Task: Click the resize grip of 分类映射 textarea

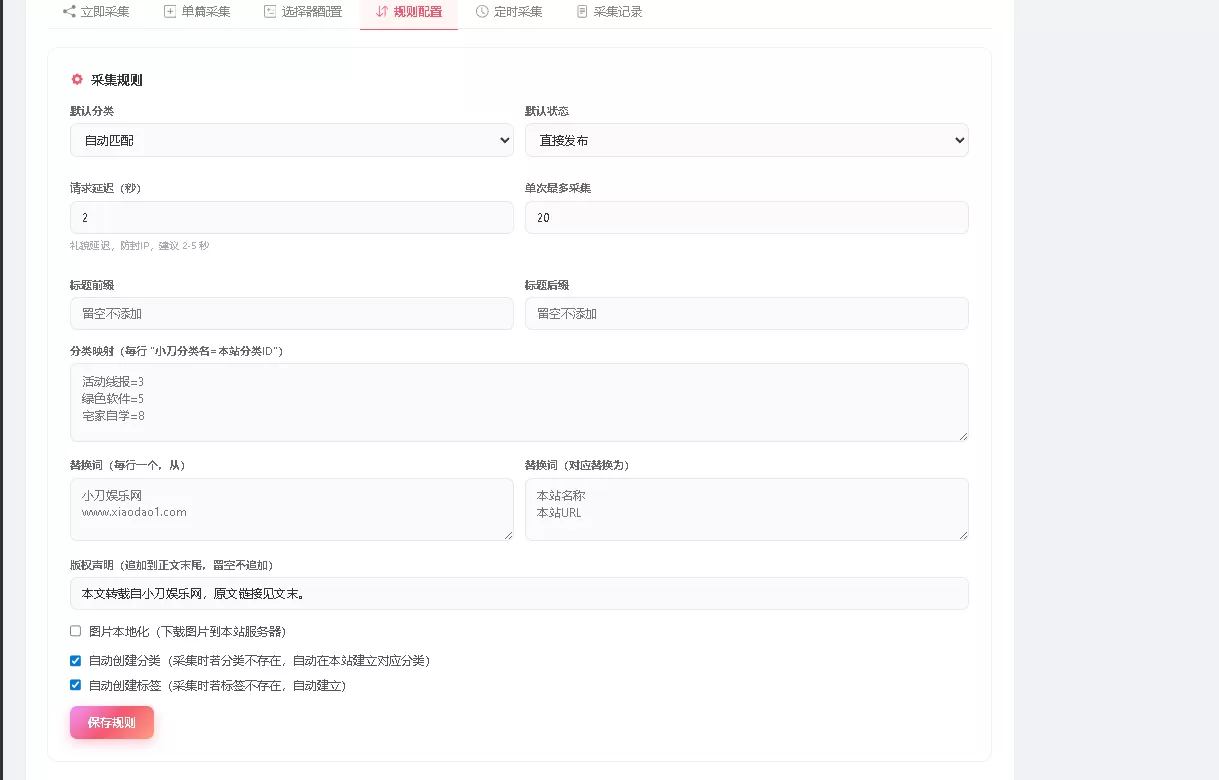Action: click(963, 434)
